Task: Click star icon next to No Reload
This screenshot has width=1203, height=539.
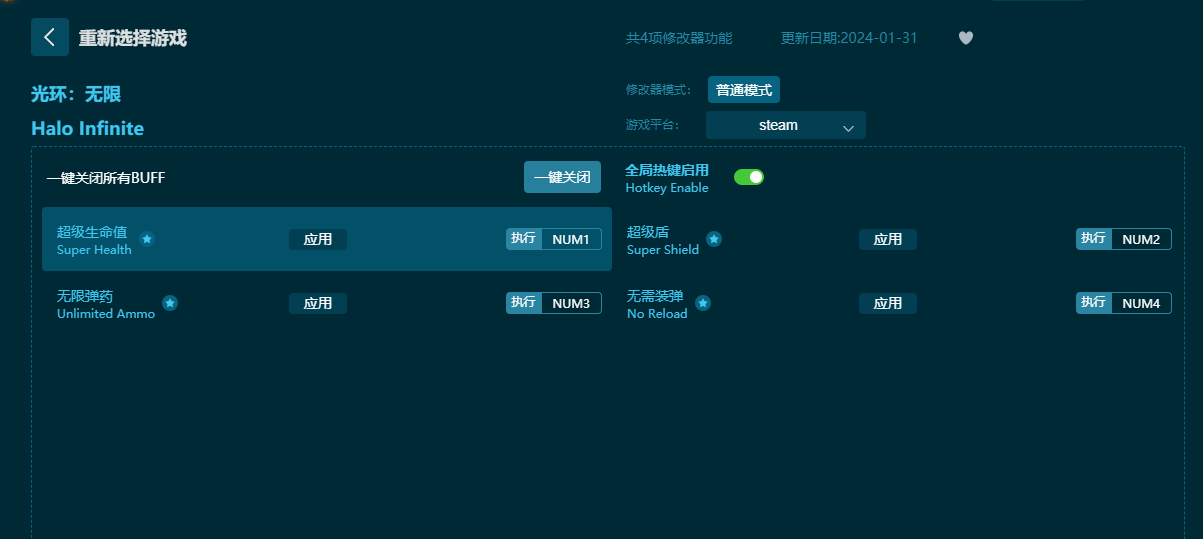Action: pos(703,303)
